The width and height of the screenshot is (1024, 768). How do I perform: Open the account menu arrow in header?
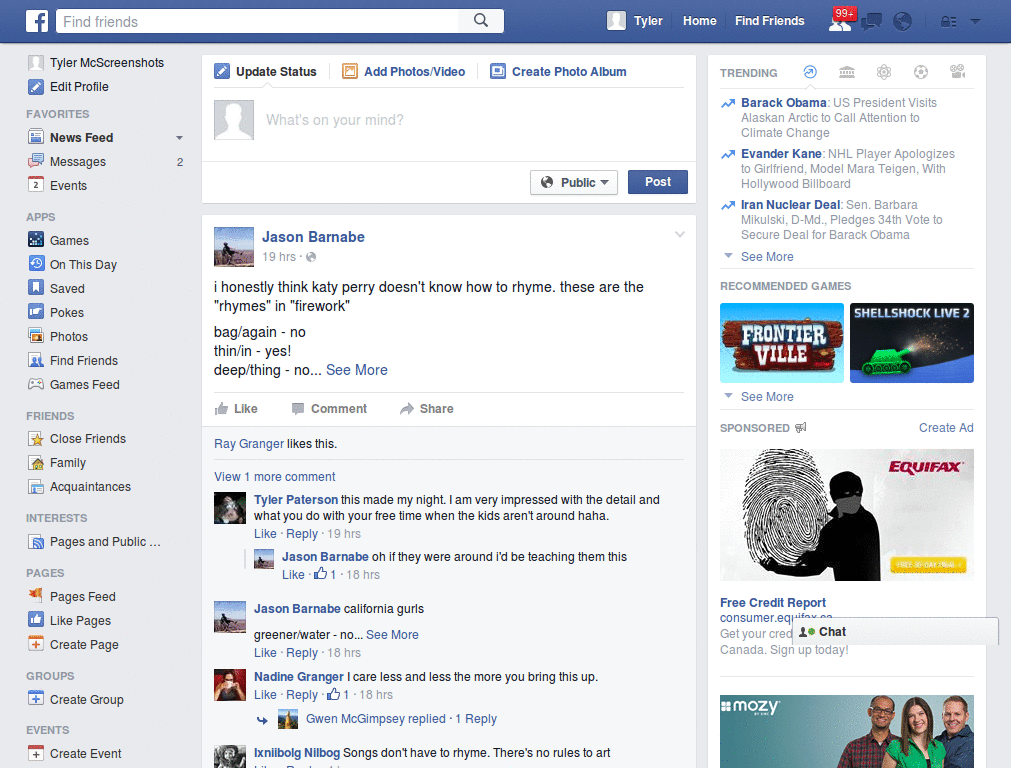(x=975, y=21)
